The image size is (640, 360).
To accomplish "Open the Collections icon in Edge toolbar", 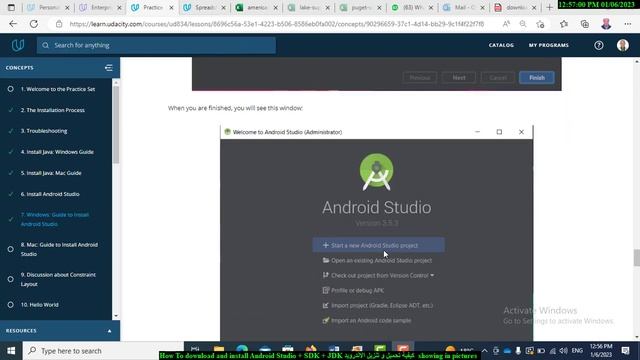I will pyautogui.click(x=584, y=24).
